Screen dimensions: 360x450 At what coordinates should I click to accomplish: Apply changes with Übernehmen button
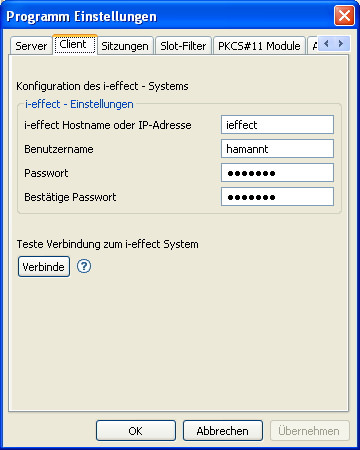click(309, 431)
